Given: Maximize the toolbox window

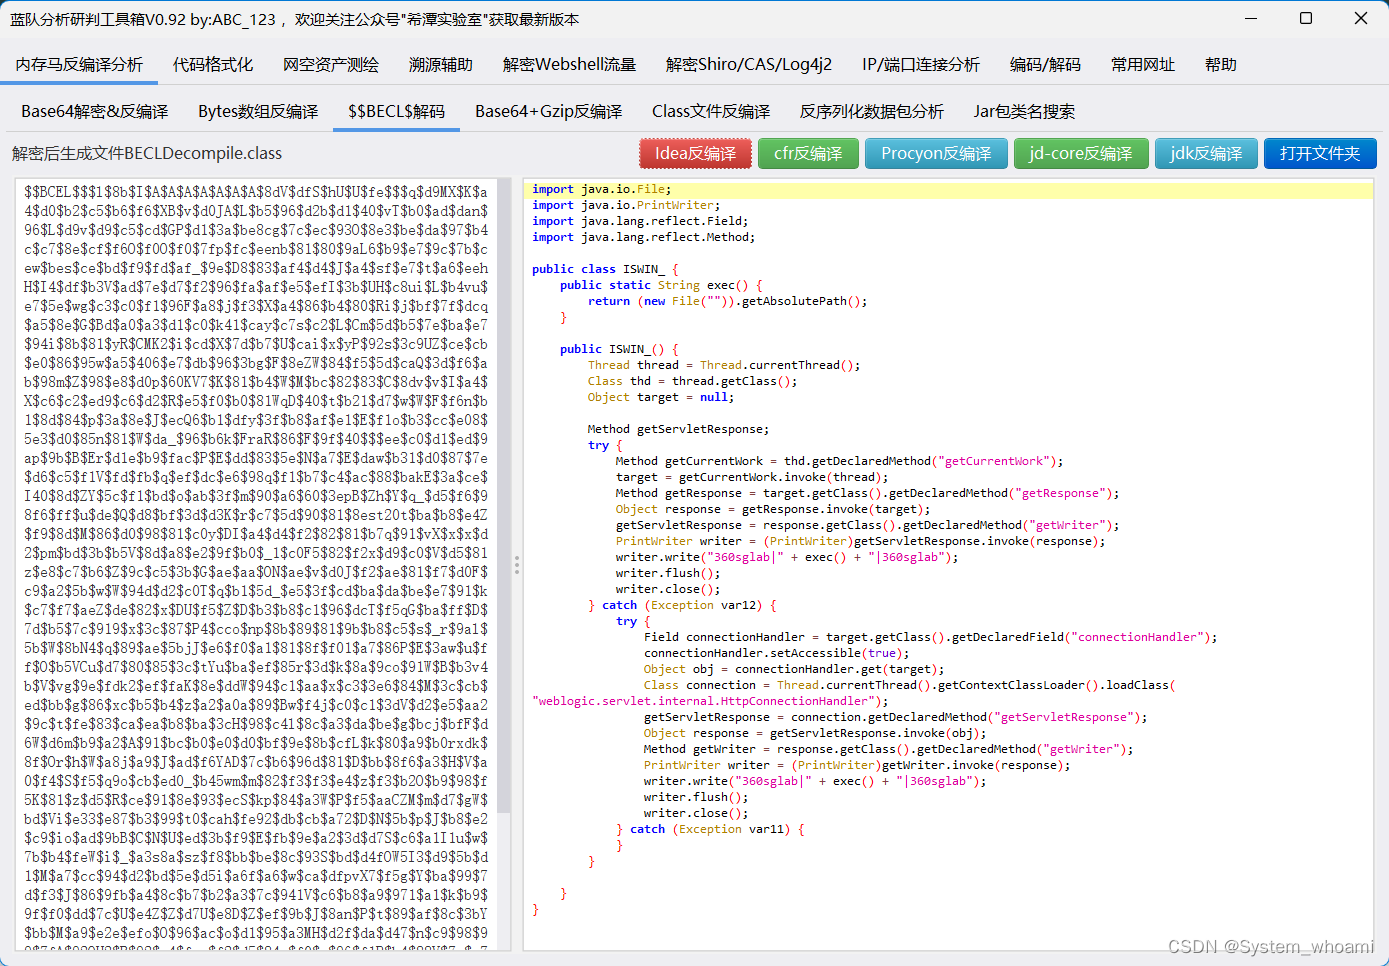Looking at the screenshot, I should point(1306,18).
